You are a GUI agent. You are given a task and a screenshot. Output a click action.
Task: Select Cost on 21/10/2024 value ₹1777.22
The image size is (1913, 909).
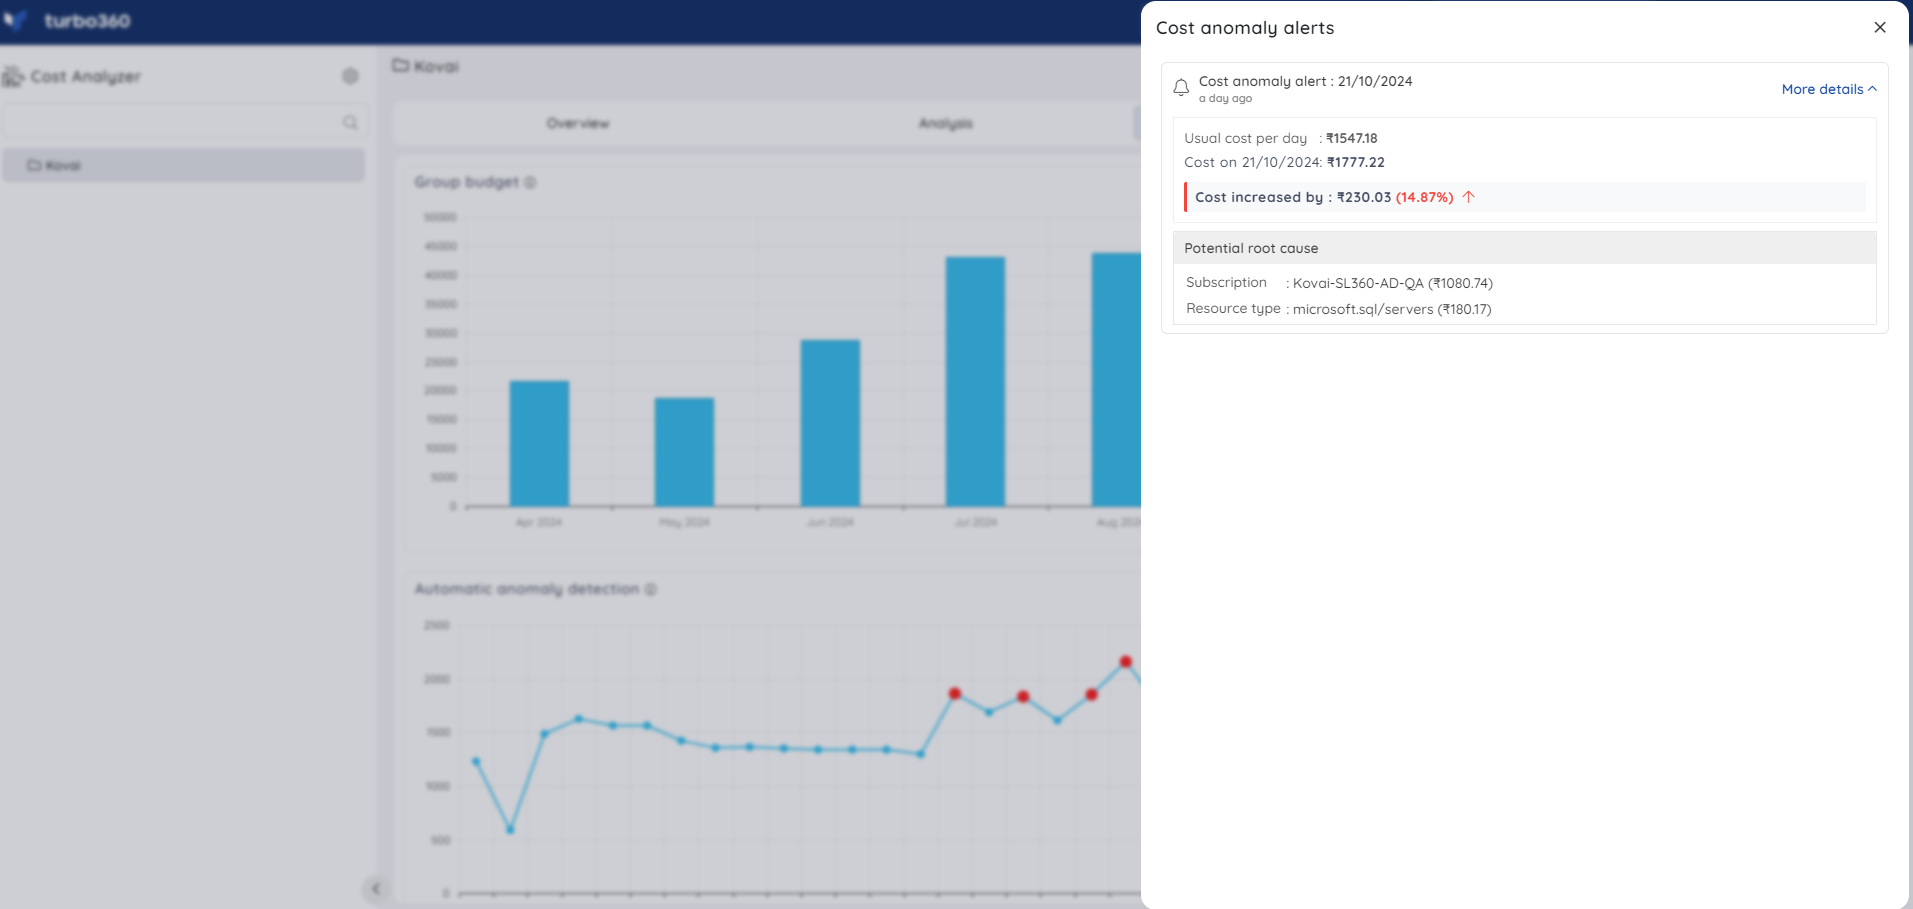pyautogui.click(x=1356, y=162)
